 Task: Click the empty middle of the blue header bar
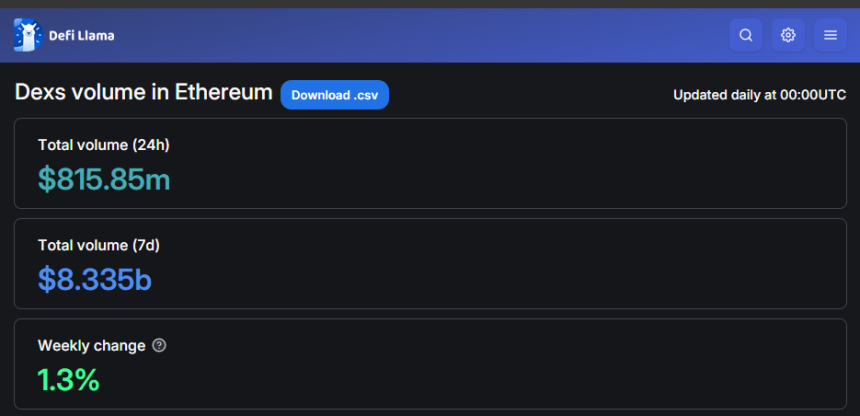point(420,35)
